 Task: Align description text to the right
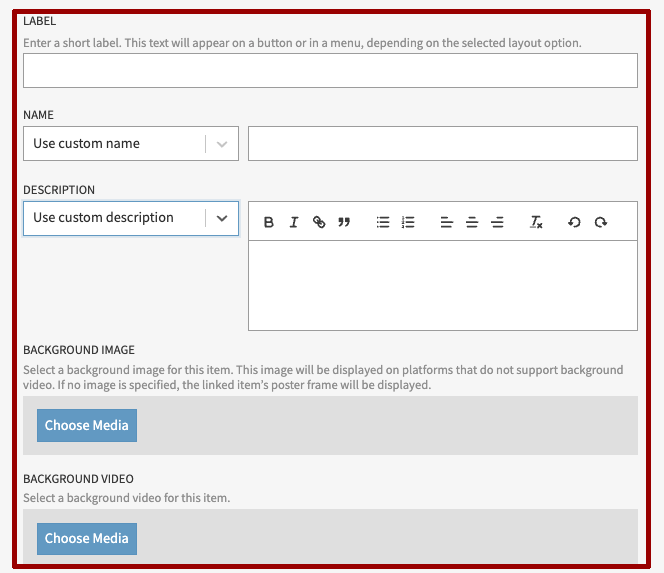point(497,222)
